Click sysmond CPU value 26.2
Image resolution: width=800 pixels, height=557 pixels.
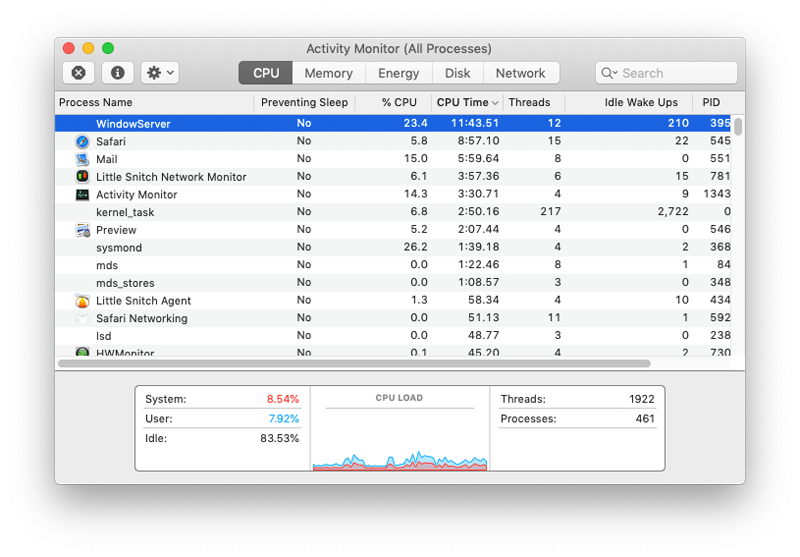(415, 247)
